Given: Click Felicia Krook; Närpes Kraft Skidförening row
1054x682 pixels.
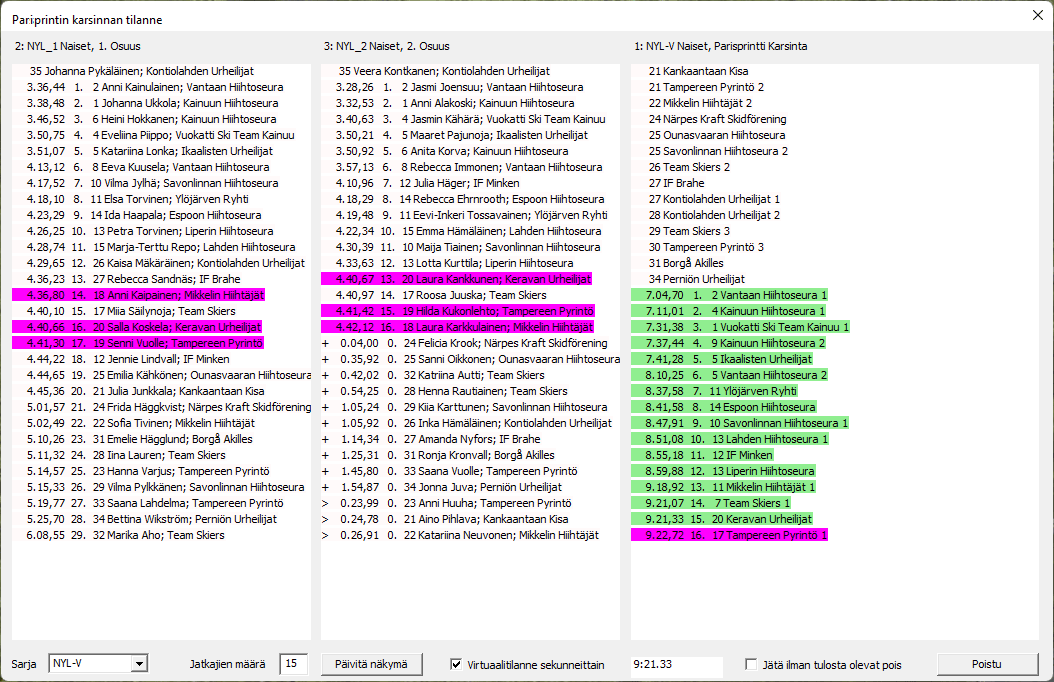Looking at the screenshot, I should (470, 343).
